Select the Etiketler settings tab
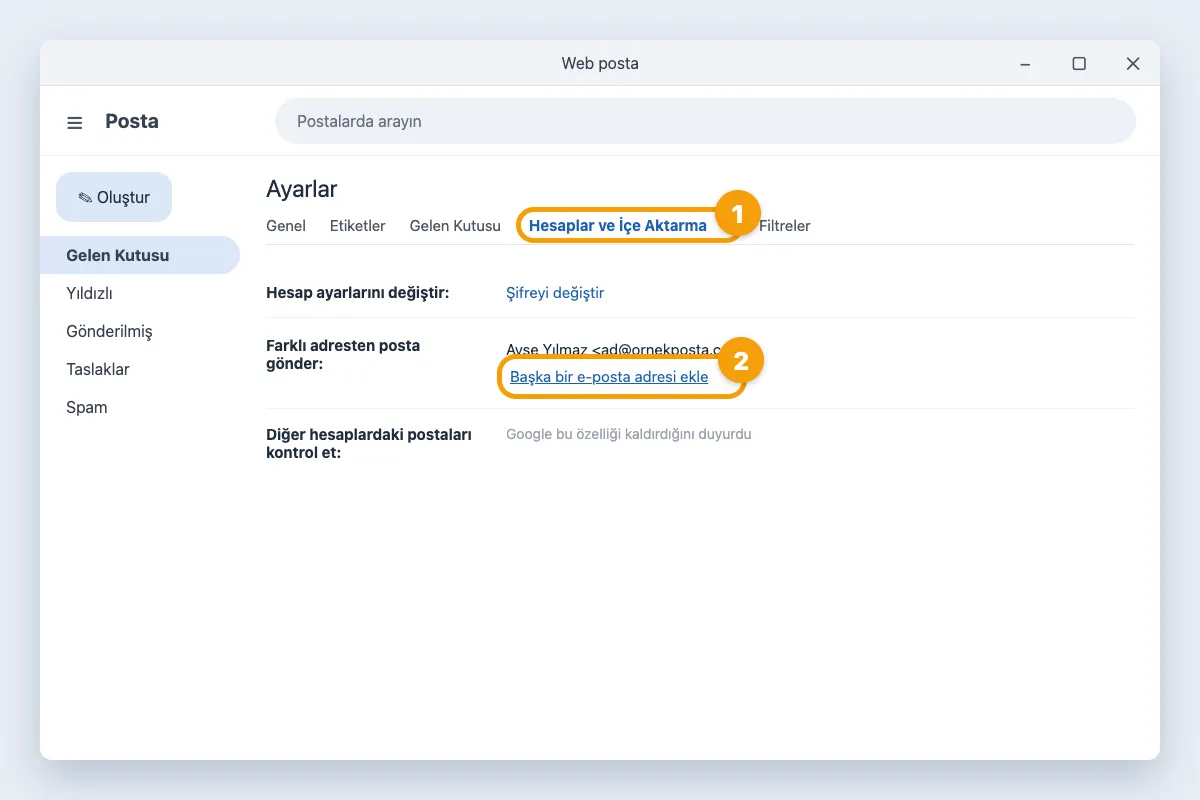Image resolution: width=1200 pixels, height=800 pixels. (358, 226)
